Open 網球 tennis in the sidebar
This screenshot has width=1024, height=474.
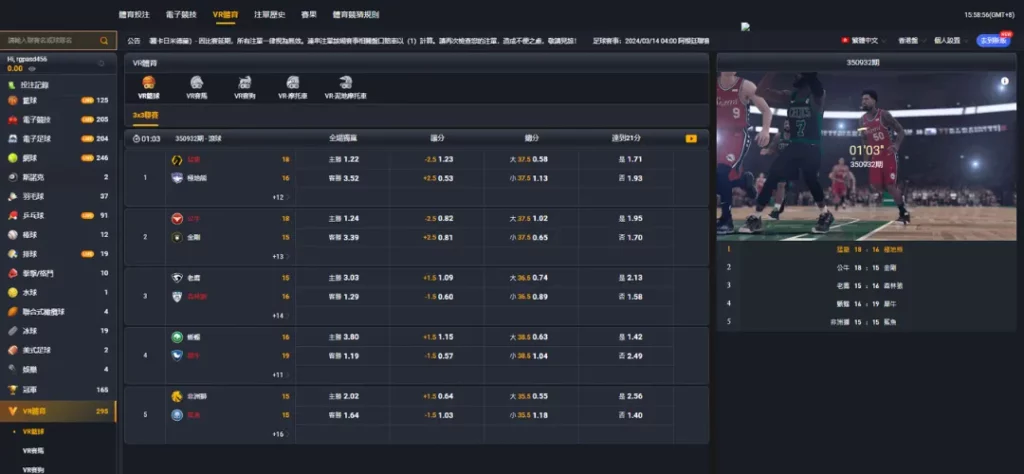click(58, 158)
